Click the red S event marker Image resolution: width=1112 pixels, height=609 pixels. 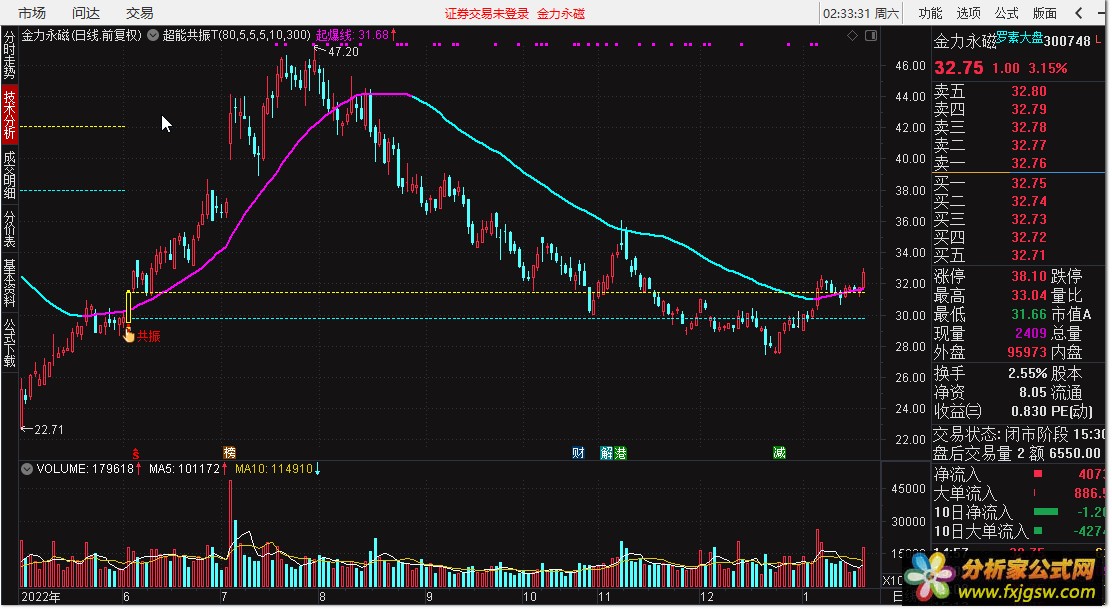(135, 453)
